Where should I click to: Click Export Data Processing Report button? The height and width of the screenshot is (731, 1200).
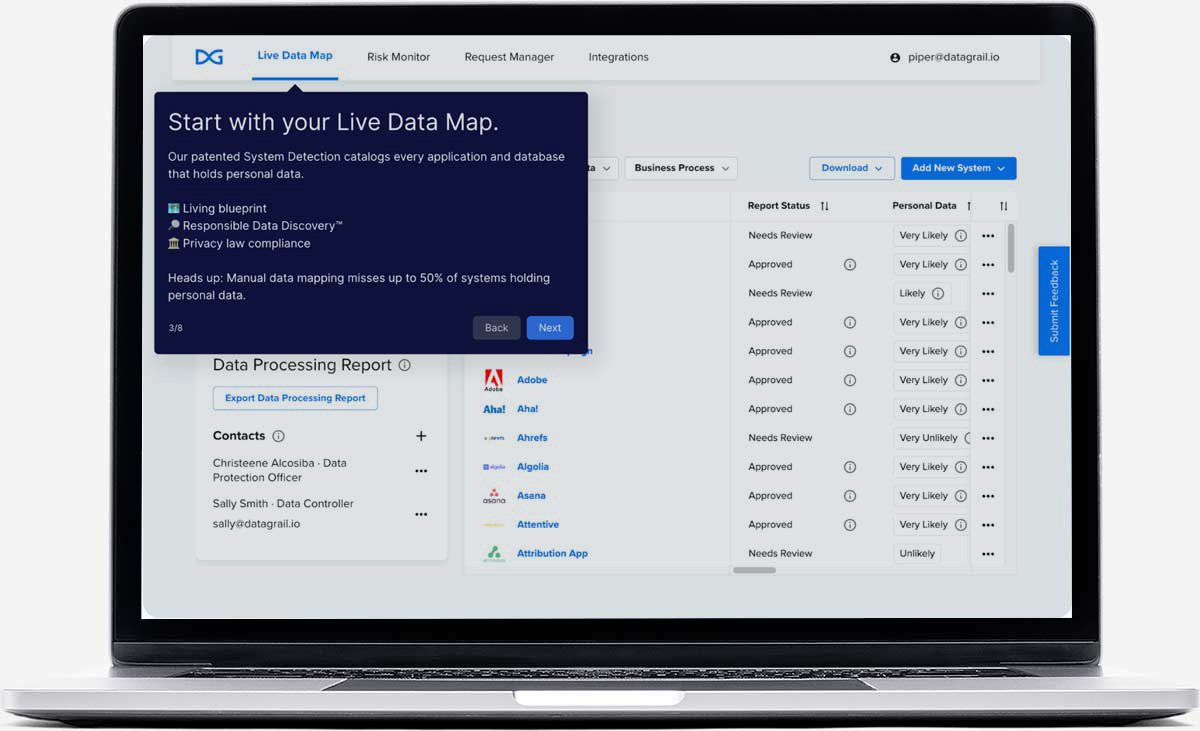point(295,398)
